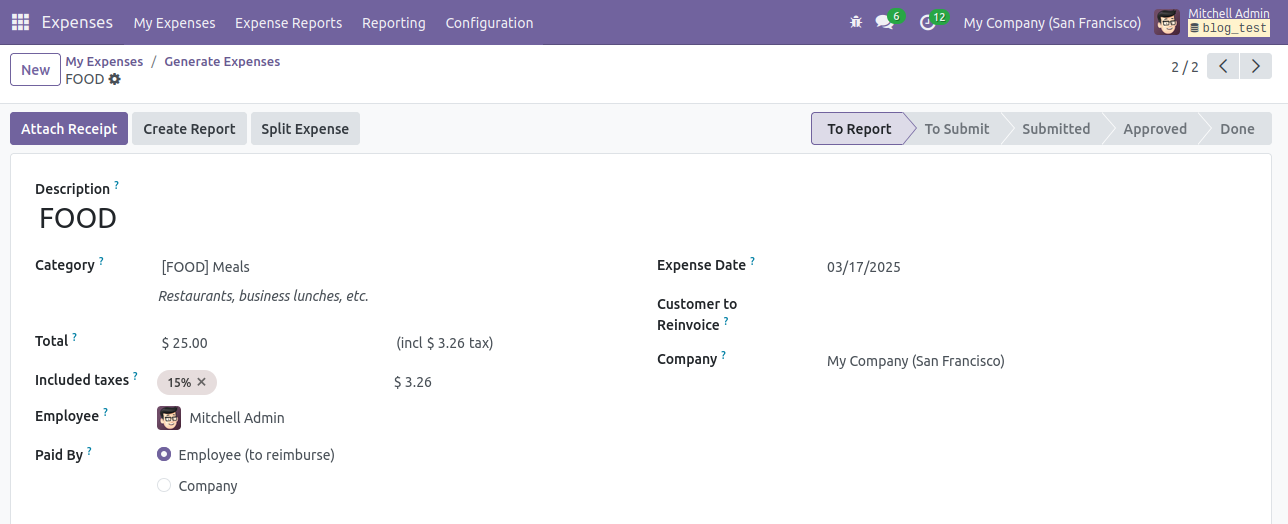Go to next record arrow

(x=1255, y=67)
